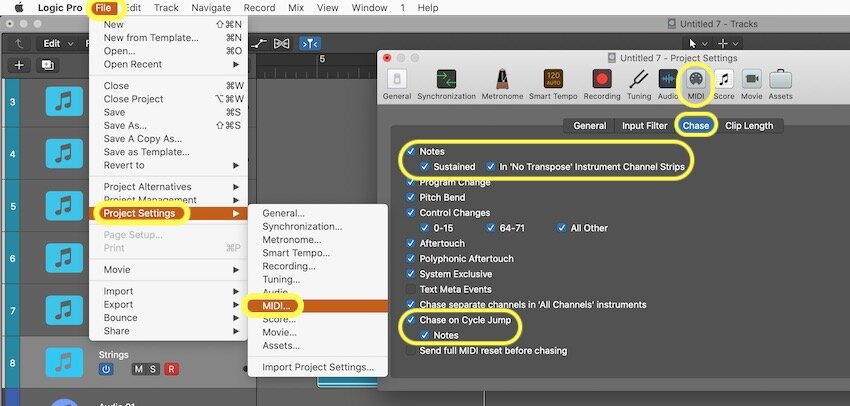Open Smart Tempo settings icon

553,80
